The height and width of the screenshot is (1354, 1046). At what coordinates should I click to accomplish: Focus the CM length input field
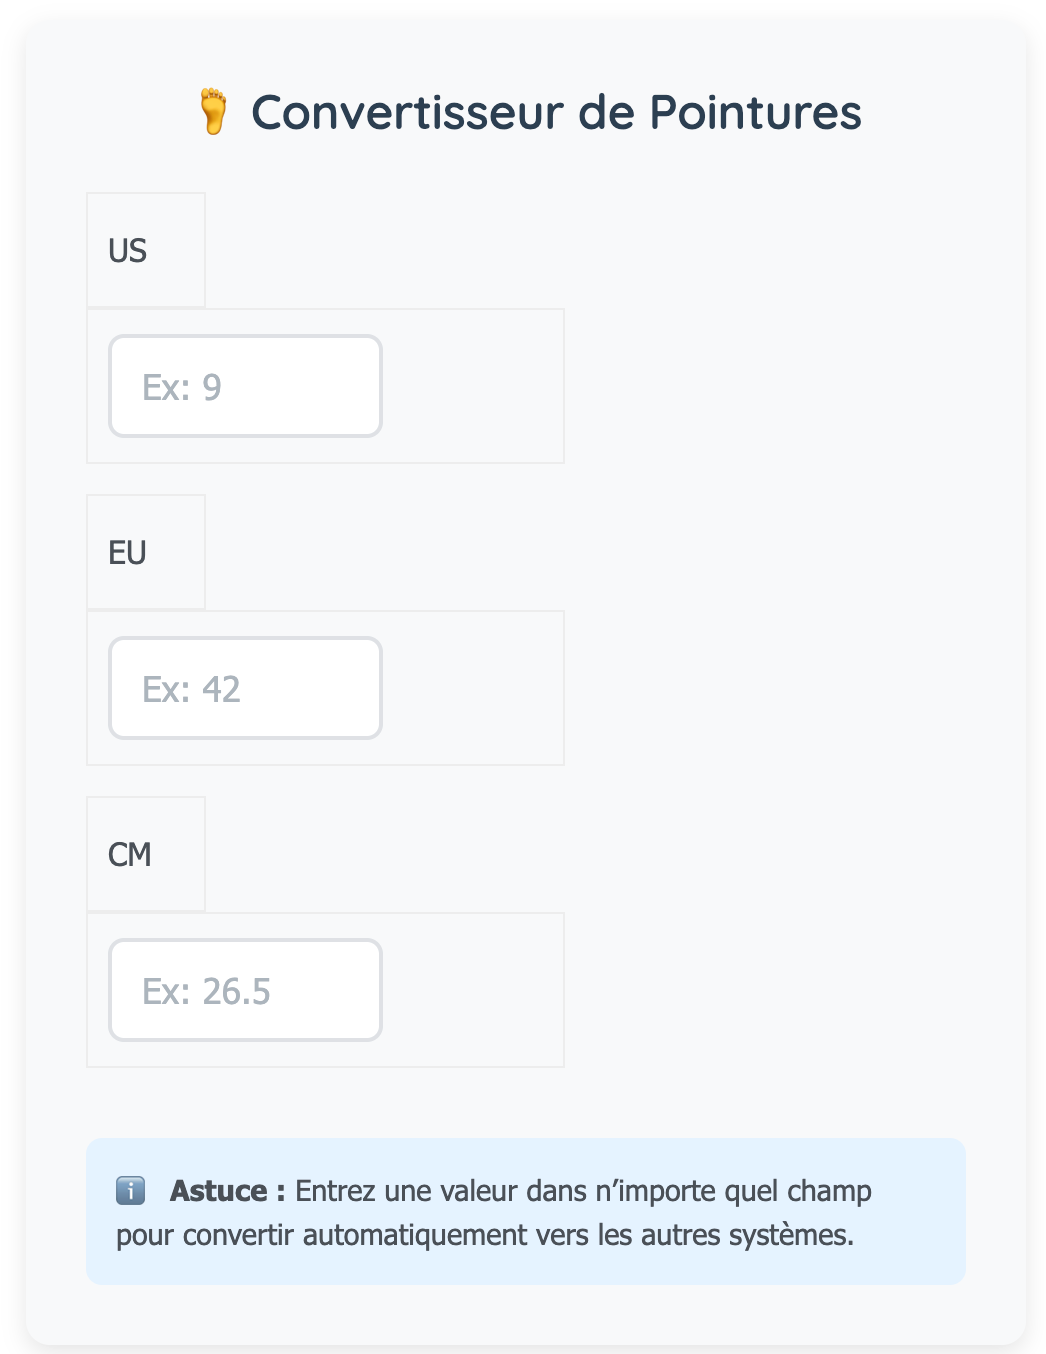[245, 990]
